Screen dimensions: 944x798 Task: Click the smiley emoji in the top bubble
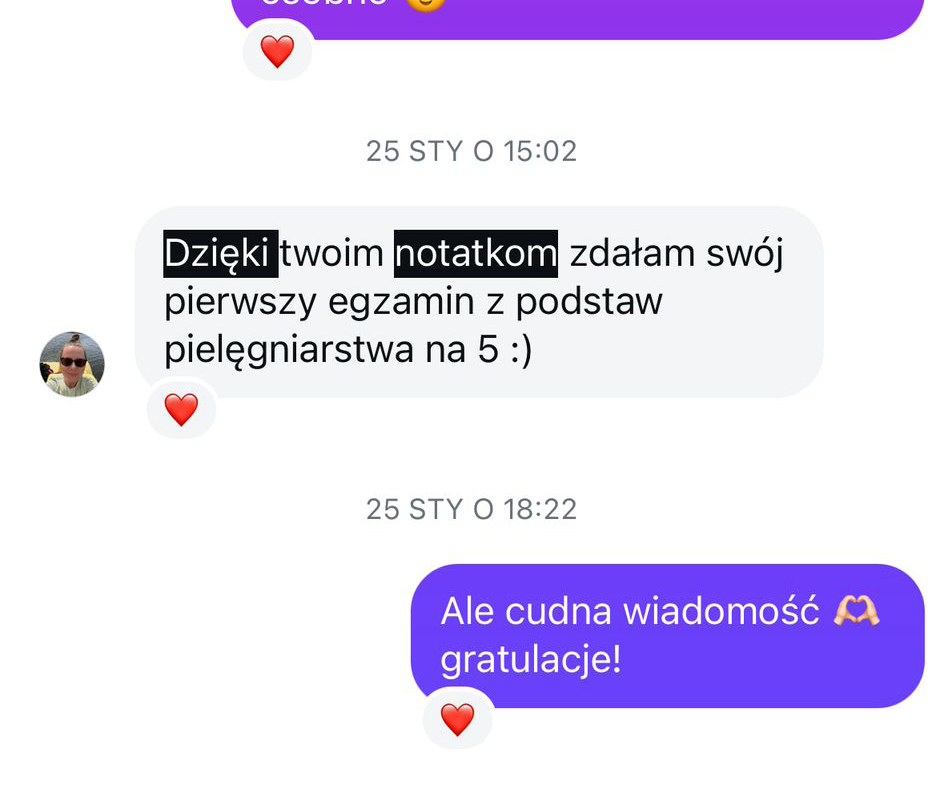tap(426, 4)
